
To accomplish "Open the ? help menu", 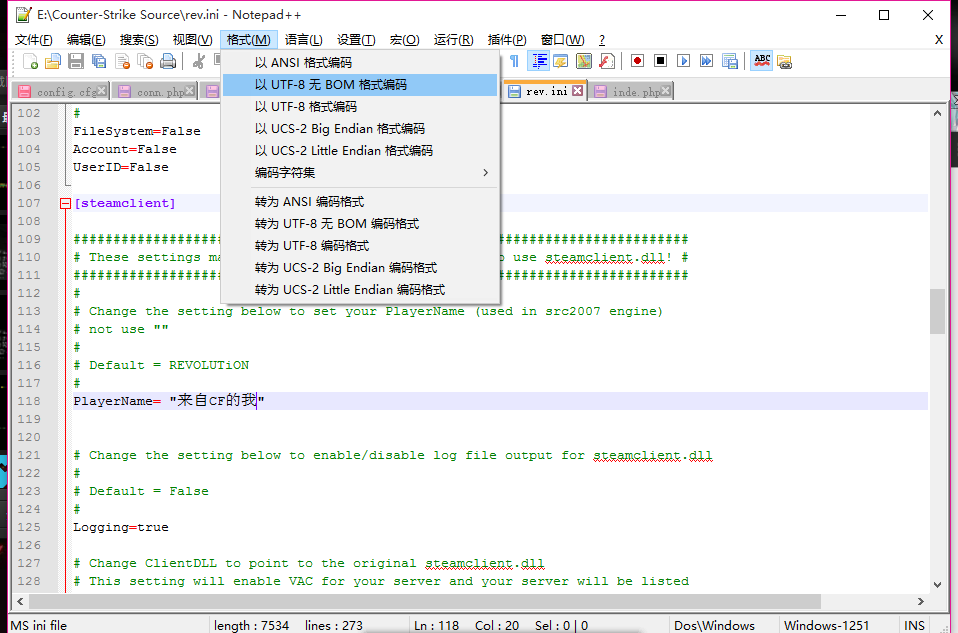I will 602,40.
